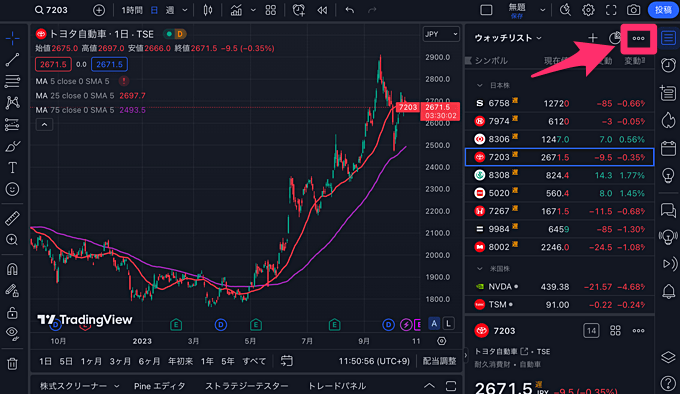Viewport: 680px width, 394px height.
Task: Select the chart layout rectangle button
Action: pyautogui.click(x=486, y=10)
